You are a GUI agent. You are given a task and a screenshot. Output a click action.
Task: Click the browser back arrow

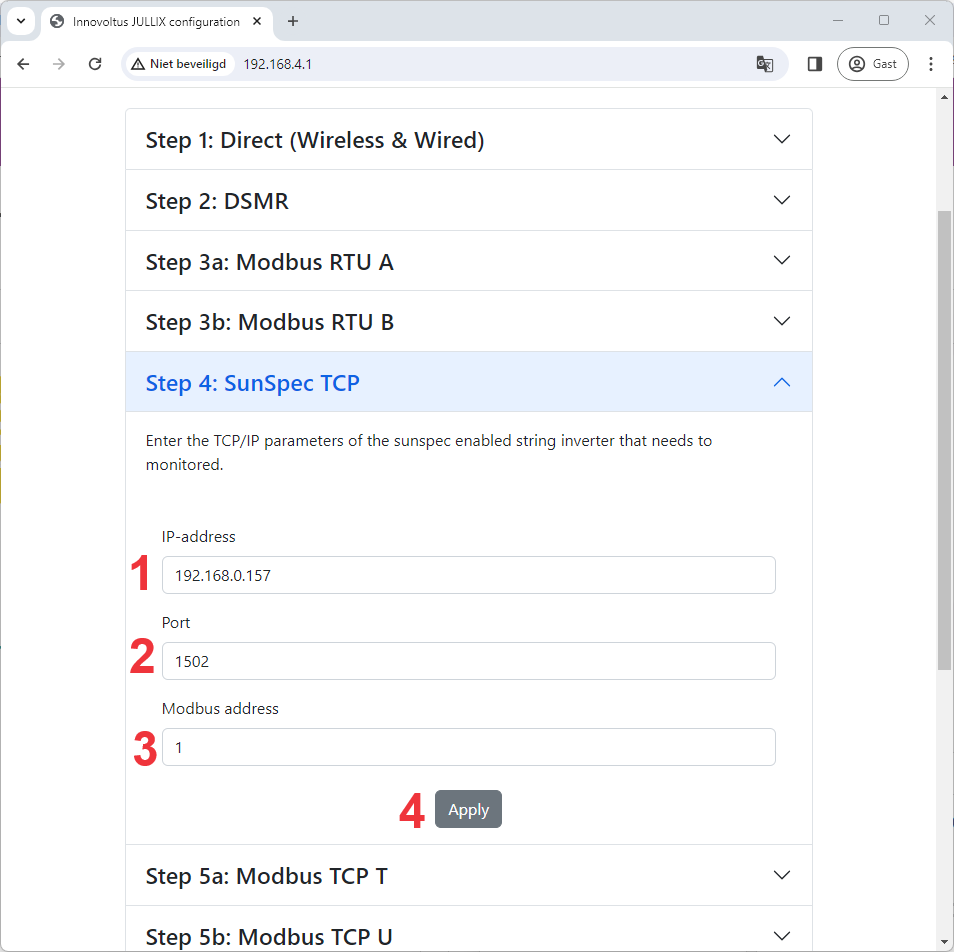click(23, 64)
